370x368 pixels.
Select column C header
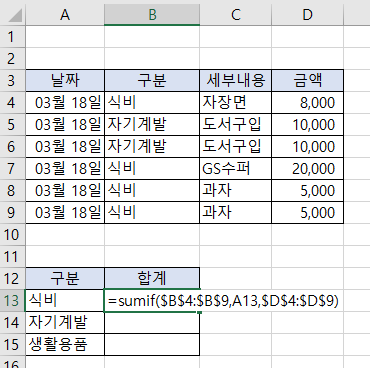pos(236,15)
